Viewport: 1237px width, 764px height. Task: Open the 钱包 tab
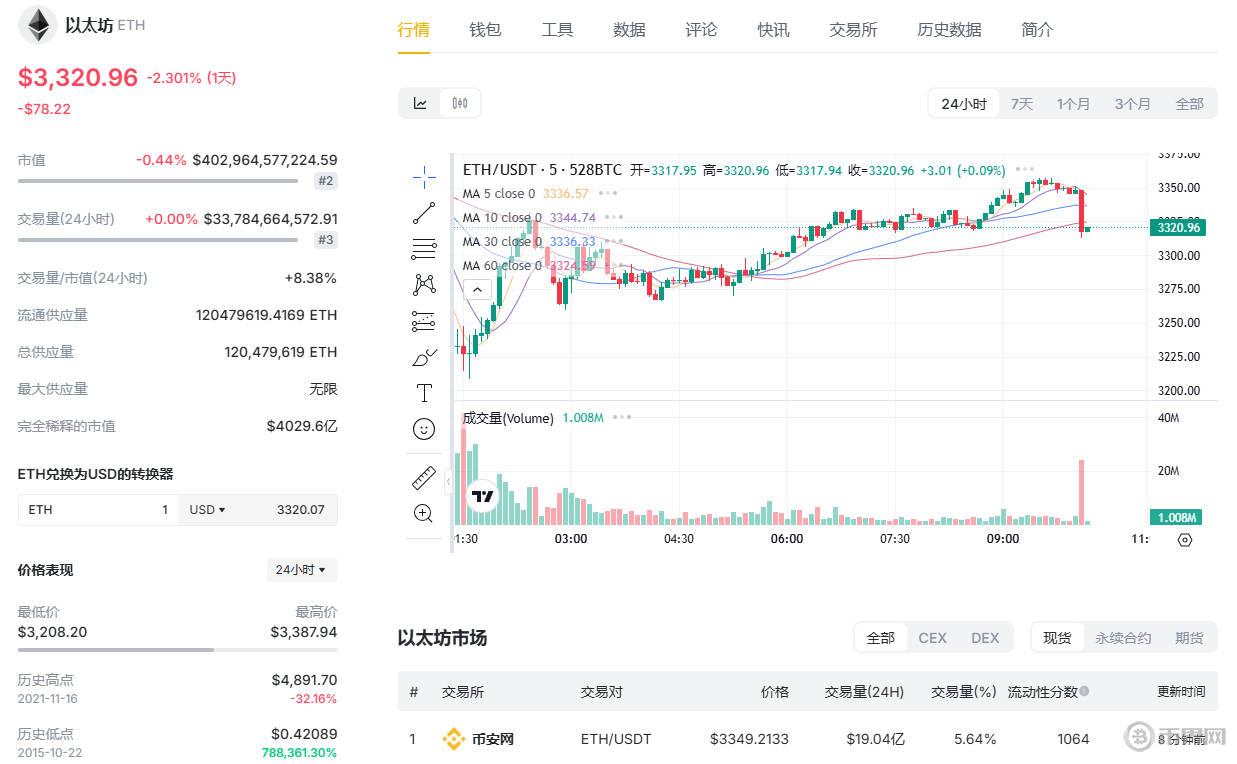click(485, 30)
